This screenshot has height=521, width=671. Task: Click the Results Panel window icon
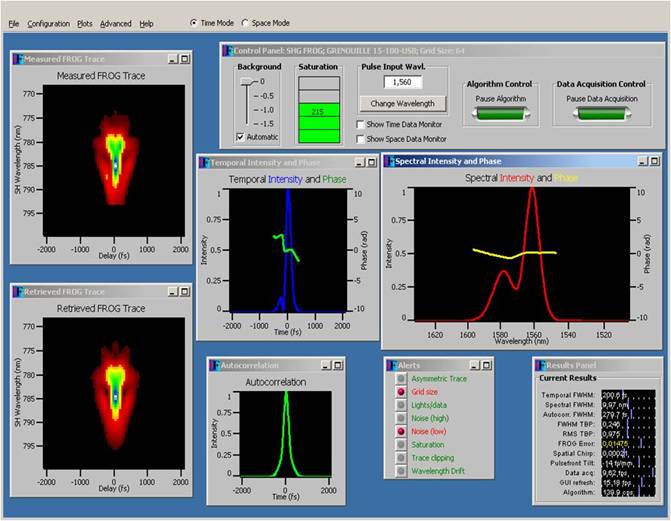coord(541,365)
